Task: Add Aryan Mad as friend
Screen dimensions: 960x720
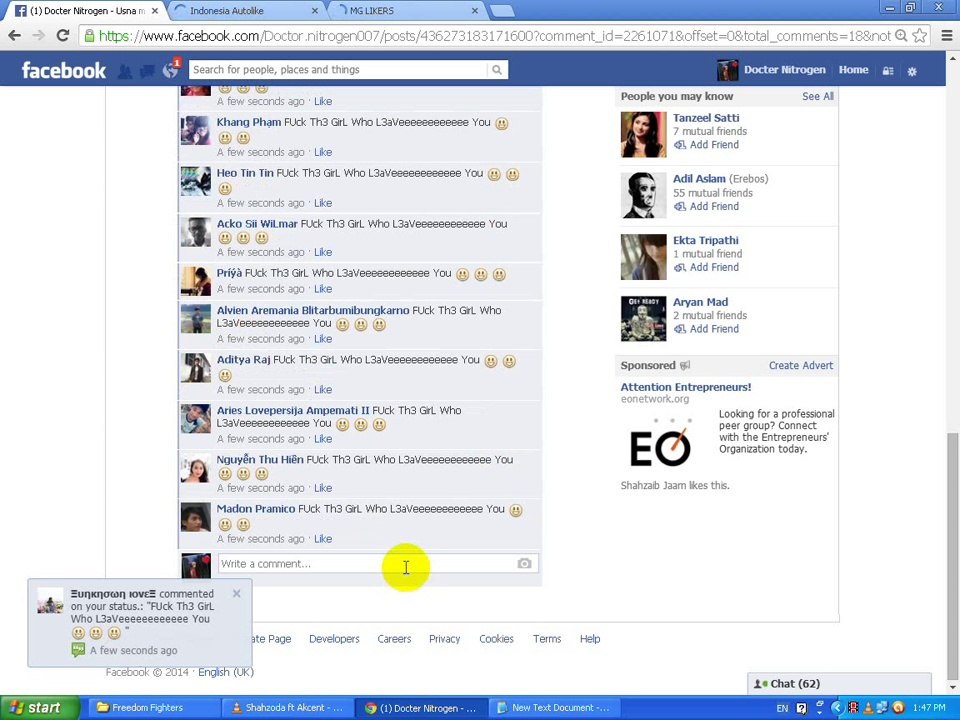Action: click(x=707, y=329)
